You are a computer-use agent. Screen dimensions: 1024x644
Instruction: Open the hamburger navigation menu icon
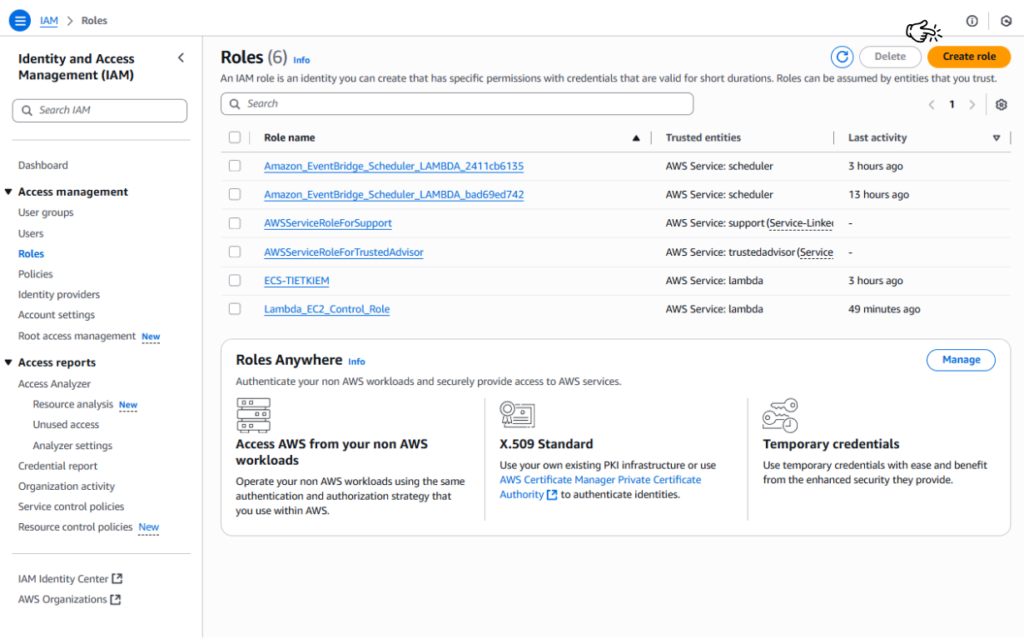point(20,20)
